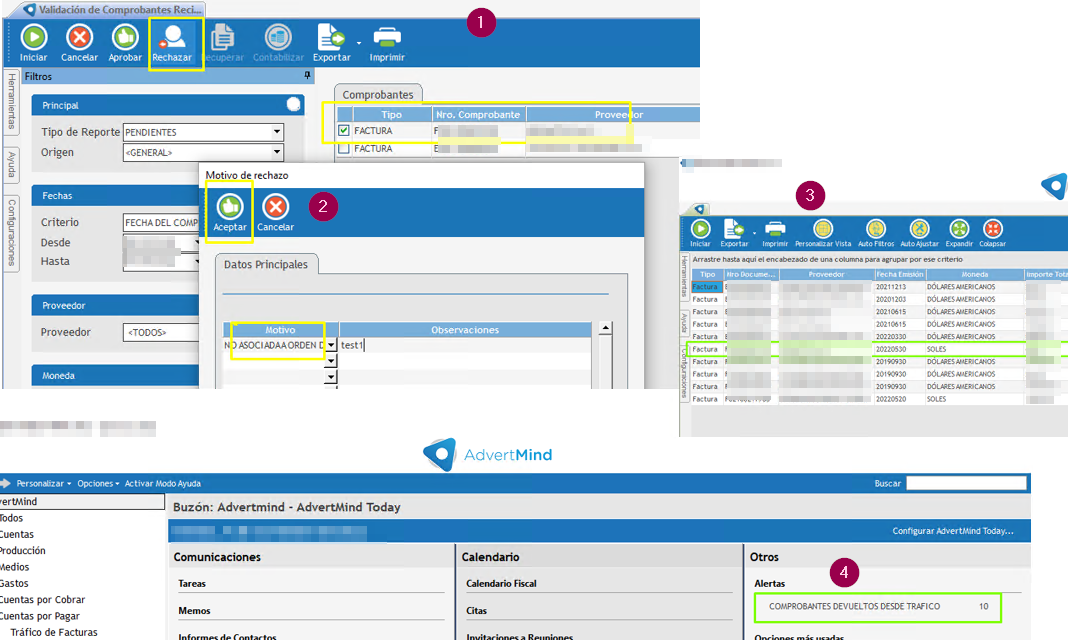Click Cancelar in the Validación toolbar
This screenshot has height=640, width=1068.
(79, 42)
